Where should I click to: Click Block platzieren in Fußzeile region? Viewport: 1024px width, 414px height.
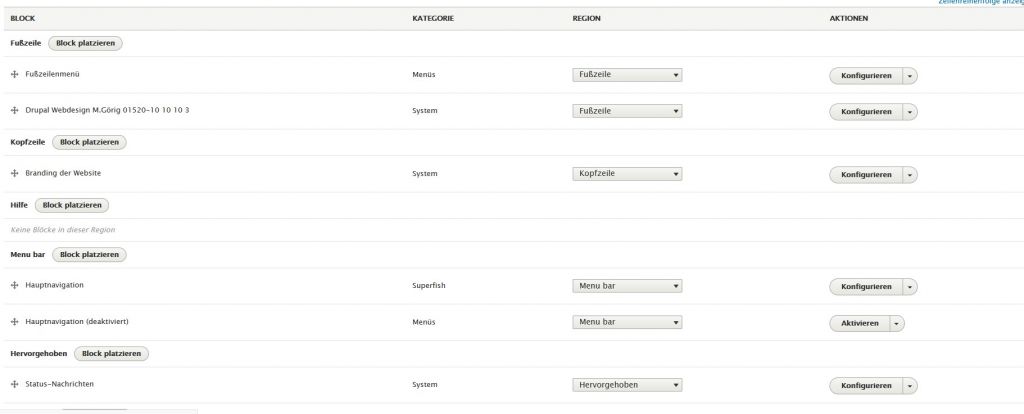click(x=87, y=43)
